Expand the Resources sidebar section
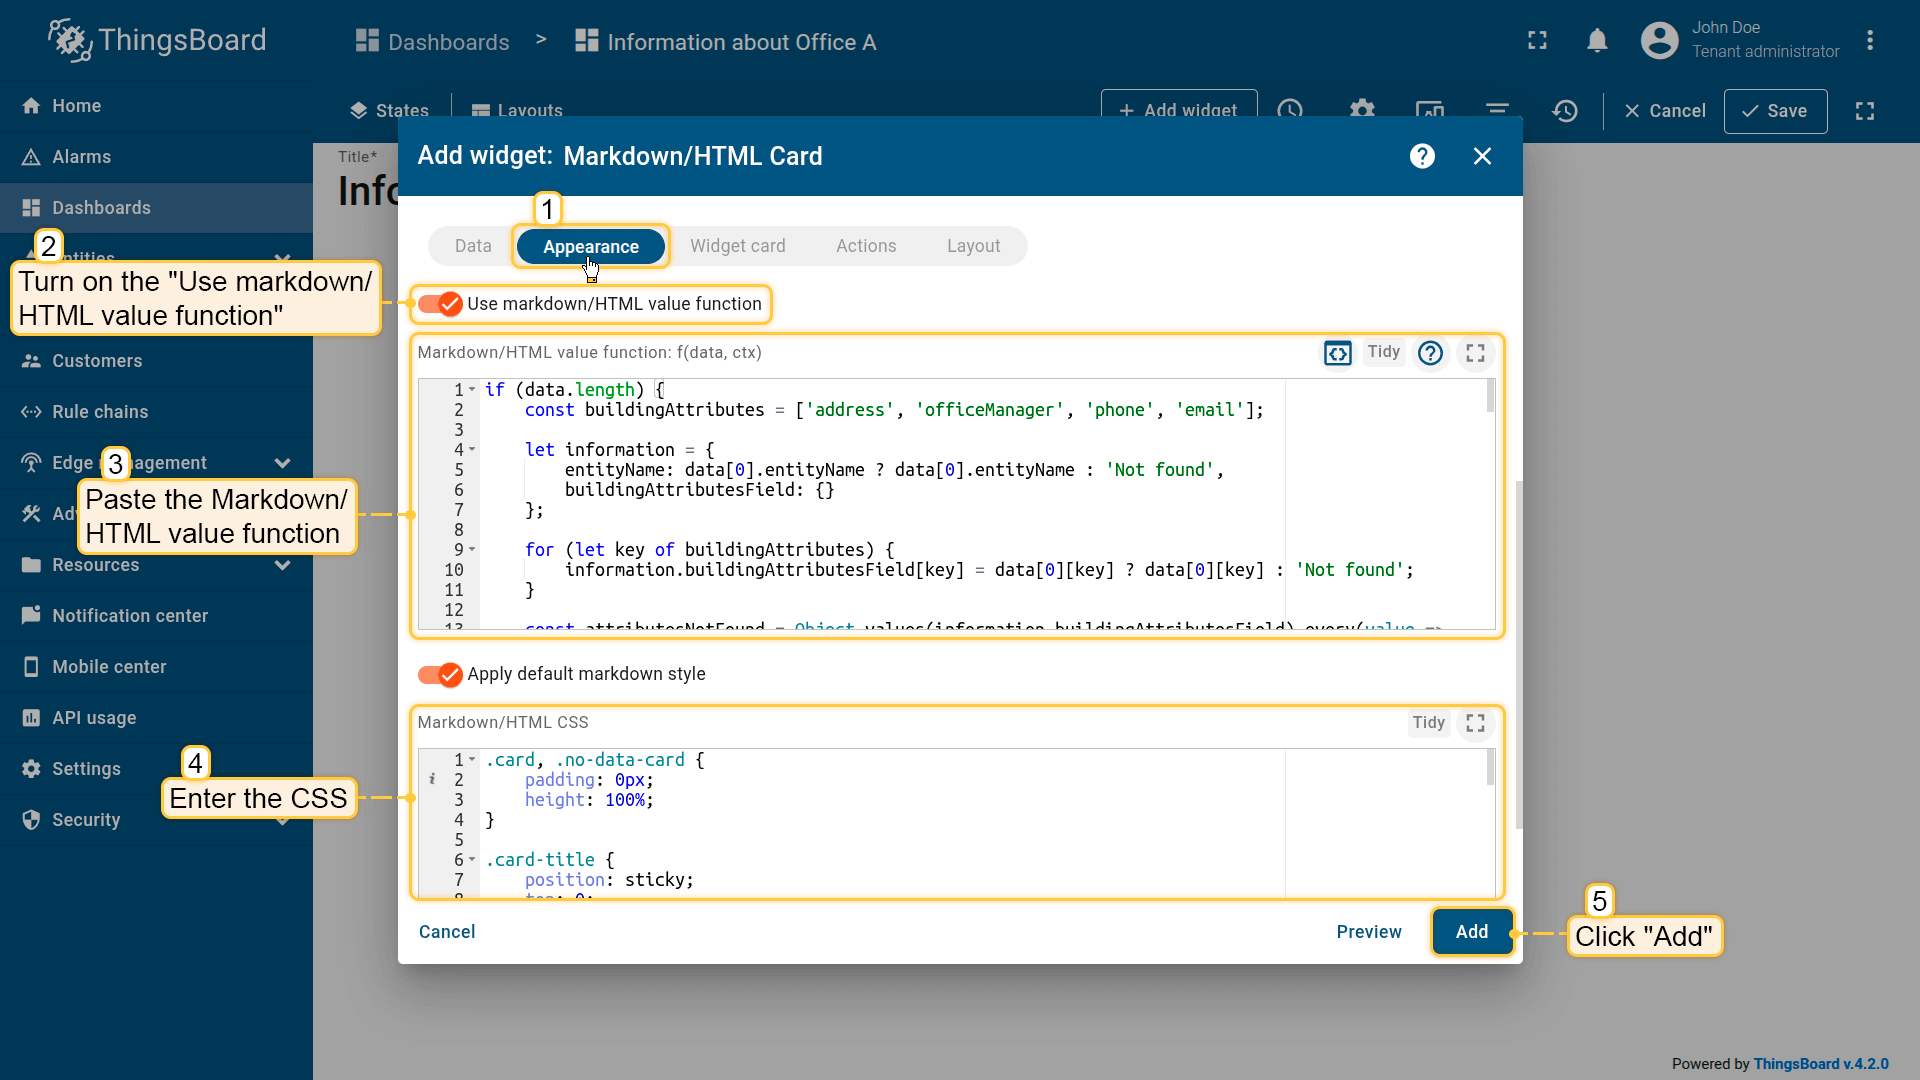Image resolution: width=1920 pixels, height=1080 pixels. (x=282, y=565)
